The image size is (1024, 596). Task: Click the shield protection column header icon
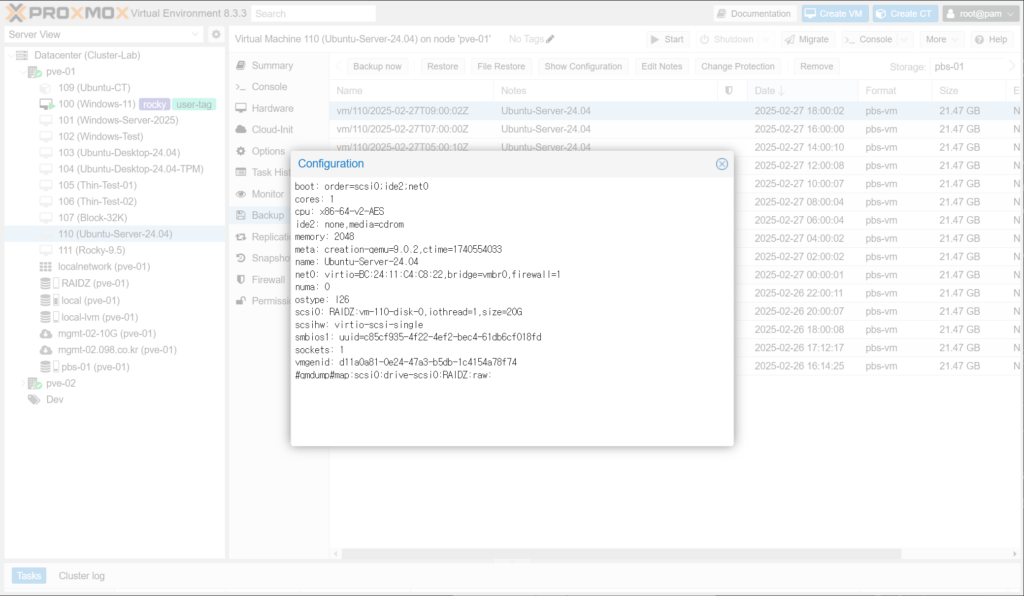click(x=728, y=91)
